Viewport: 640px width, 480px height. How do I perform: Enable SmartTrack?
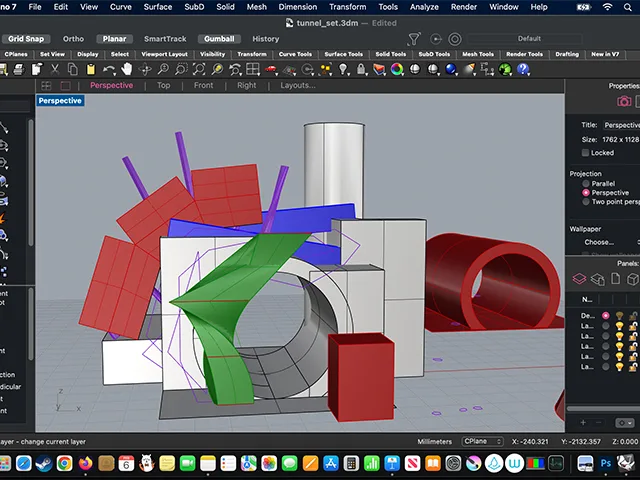point(165,39)
